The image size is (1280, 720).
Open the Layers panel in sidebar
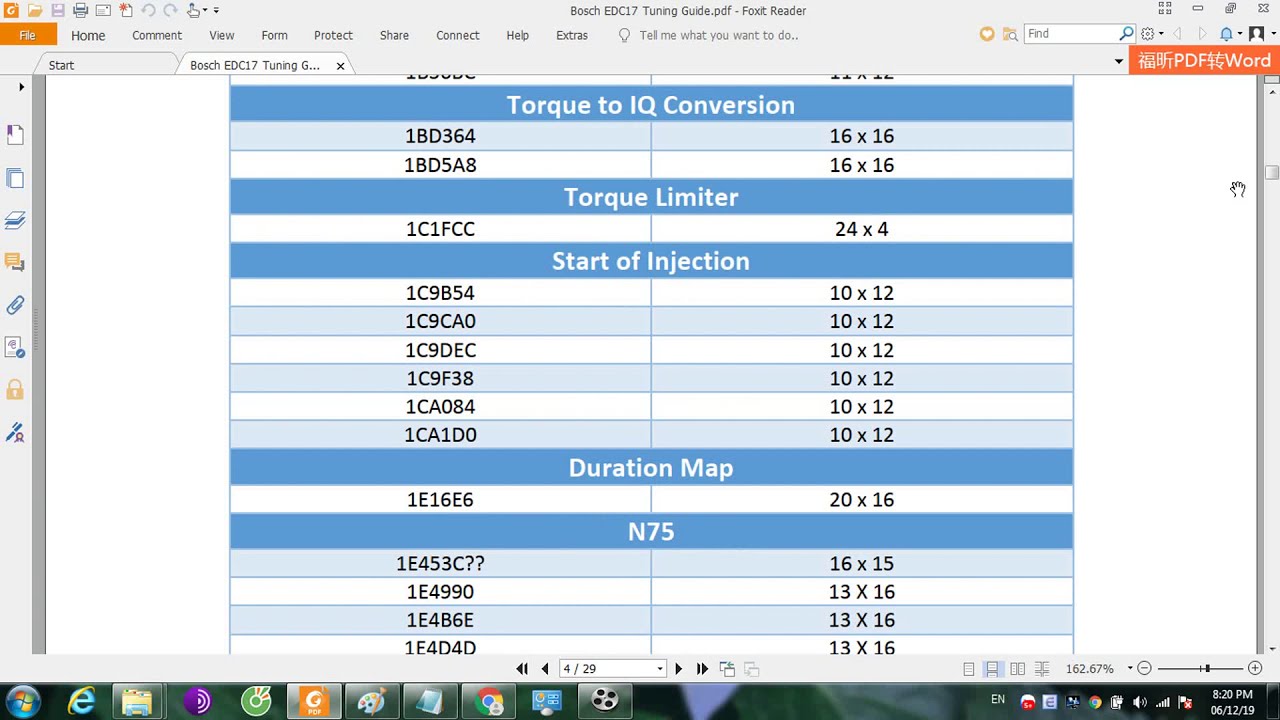click(15, 220)
